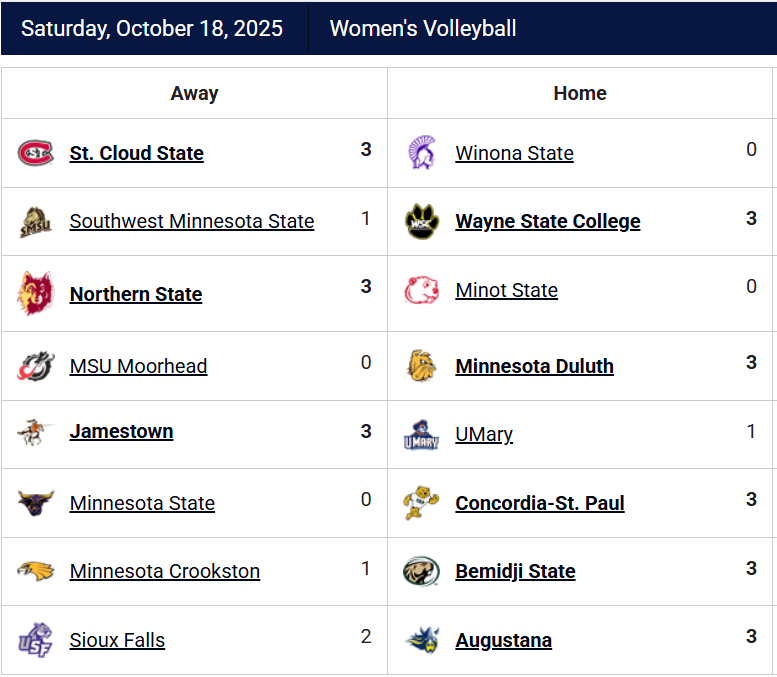Select the Saturday, October 18, 2025 date header
Viewport: 777px width, 677px height.
pyautogui.click(x=152, y=28)
